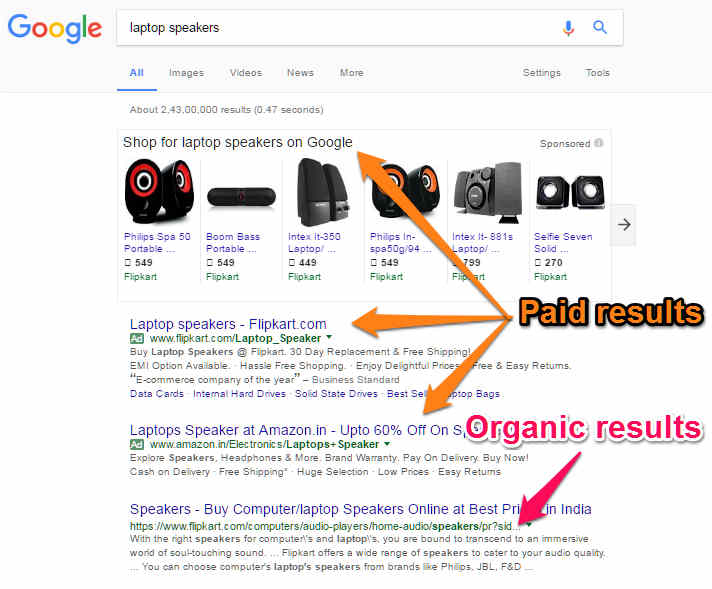712x589 pixels.
Task: Open search Settings
Action: (541, 73)
